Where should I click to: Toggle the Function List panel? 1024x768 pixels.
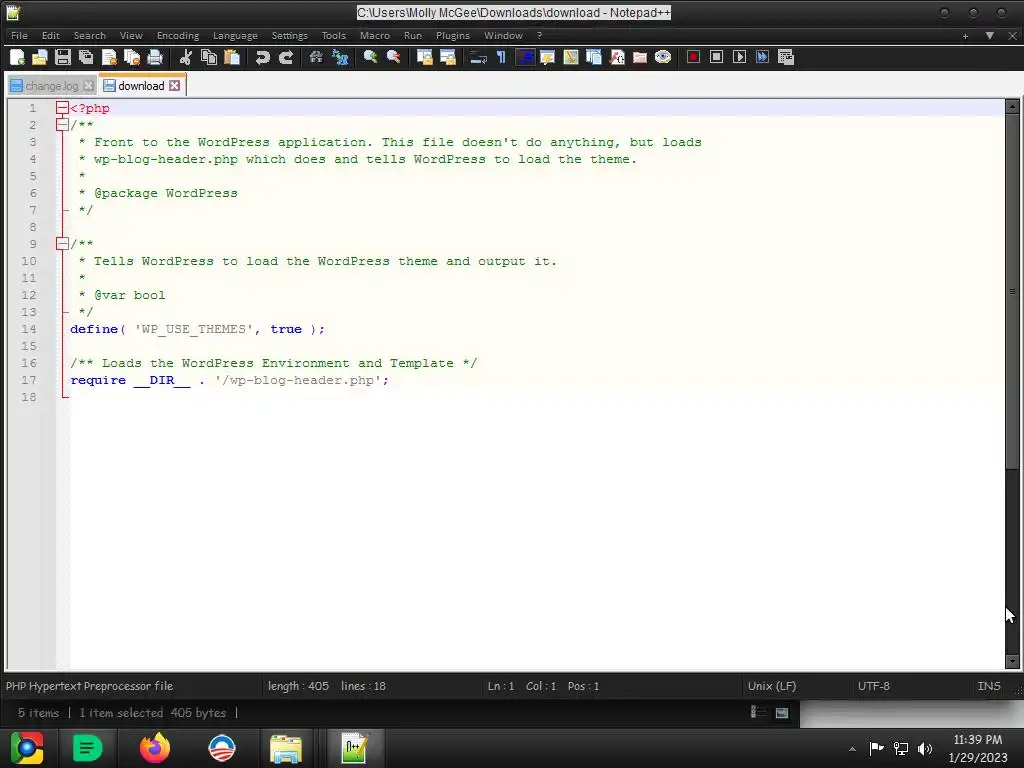click(x=616, y=57)
